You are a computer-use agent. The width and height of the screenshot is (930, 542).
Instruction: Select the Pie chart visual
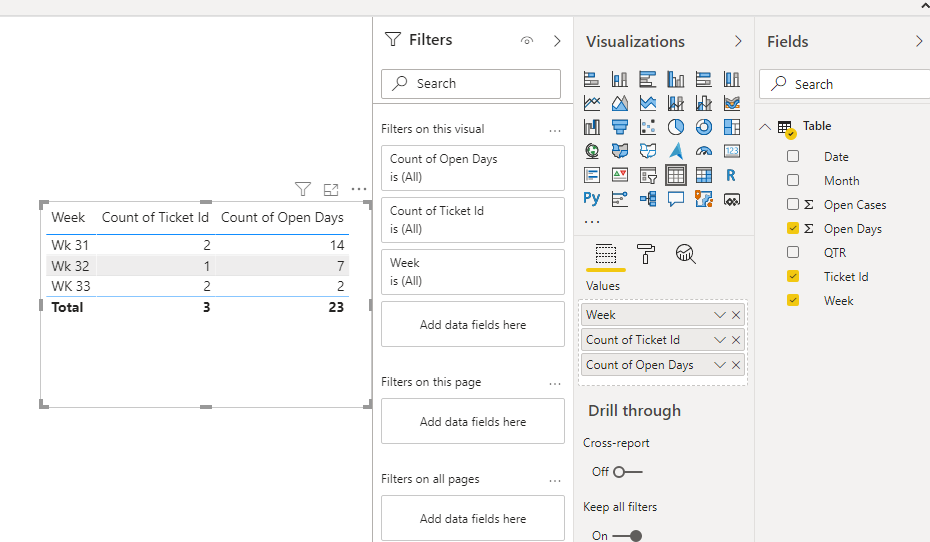click(676, 127)
